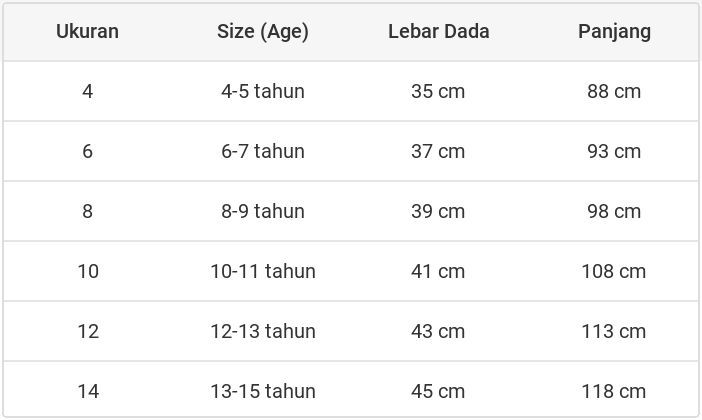The width and height of the screenshot is (702, 420).
Task: Select the 108 cm length cell
Action: (614, 271)
